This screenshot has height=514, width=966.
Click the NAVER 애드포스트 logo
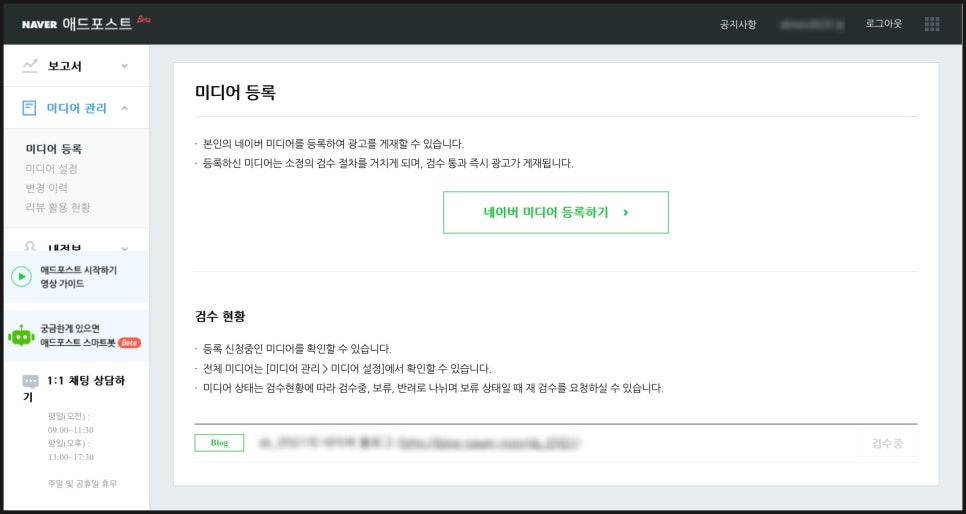tap(77, 24)
